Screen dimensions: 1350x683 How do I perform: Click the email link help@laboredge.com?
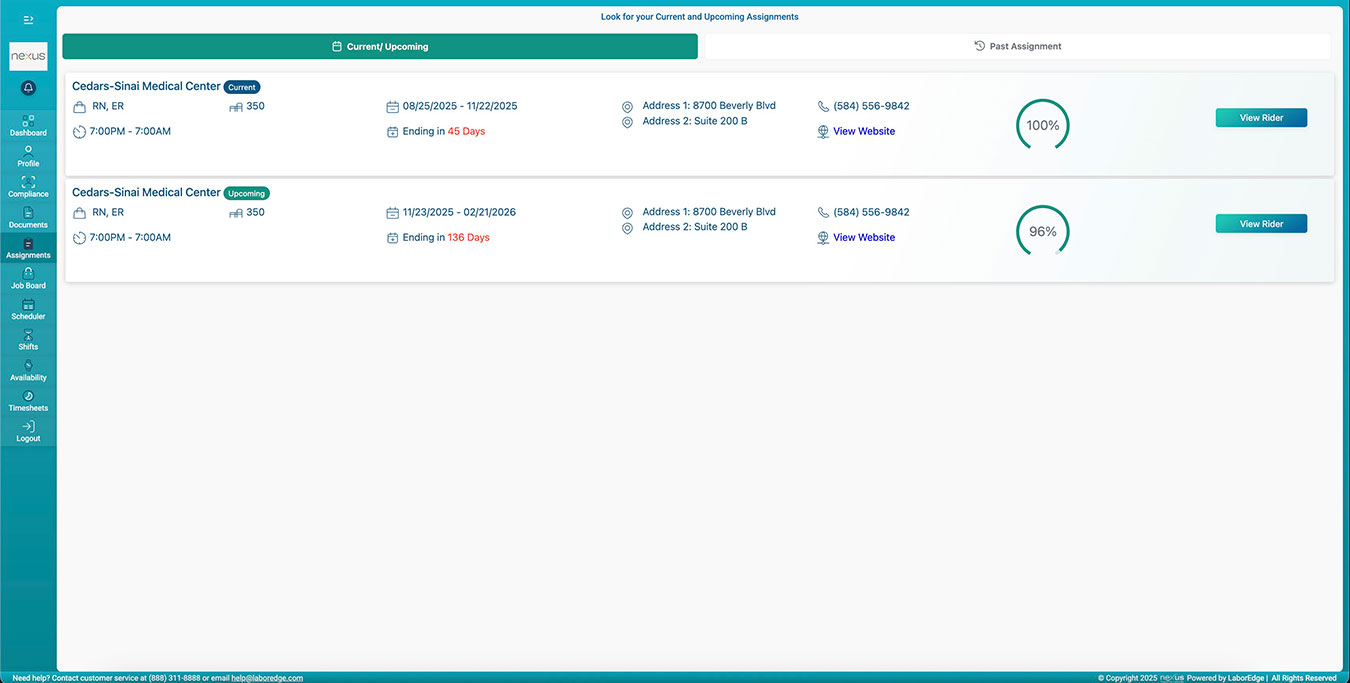coord(267,677)
